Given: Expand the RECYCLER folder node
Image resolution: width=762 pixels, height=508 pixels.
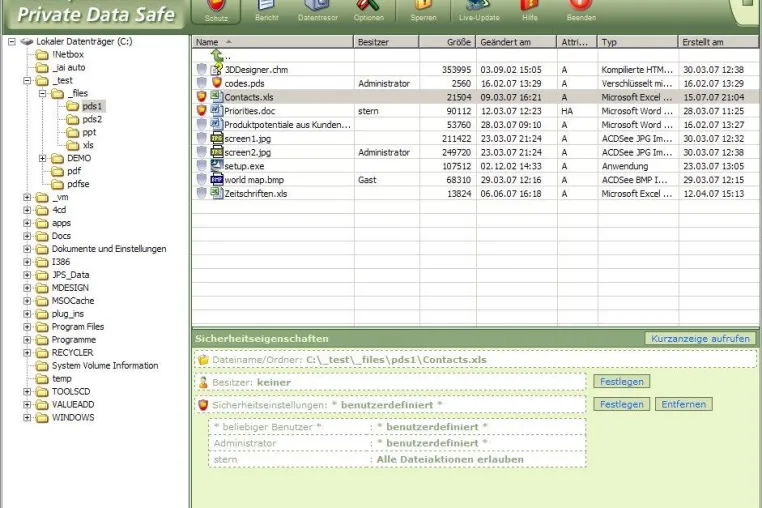Looking at the screenshot, I should [x=27, y=352].
